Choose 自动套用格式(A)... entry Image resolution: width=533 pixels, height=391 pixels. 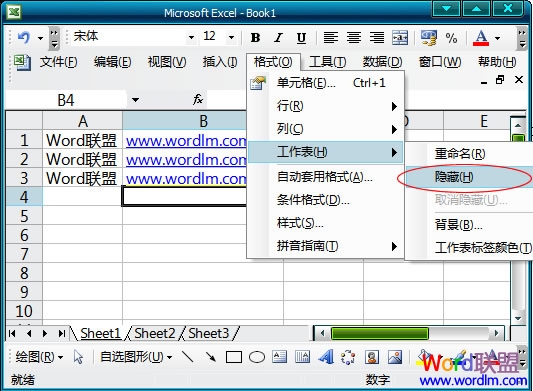[326, 176]
